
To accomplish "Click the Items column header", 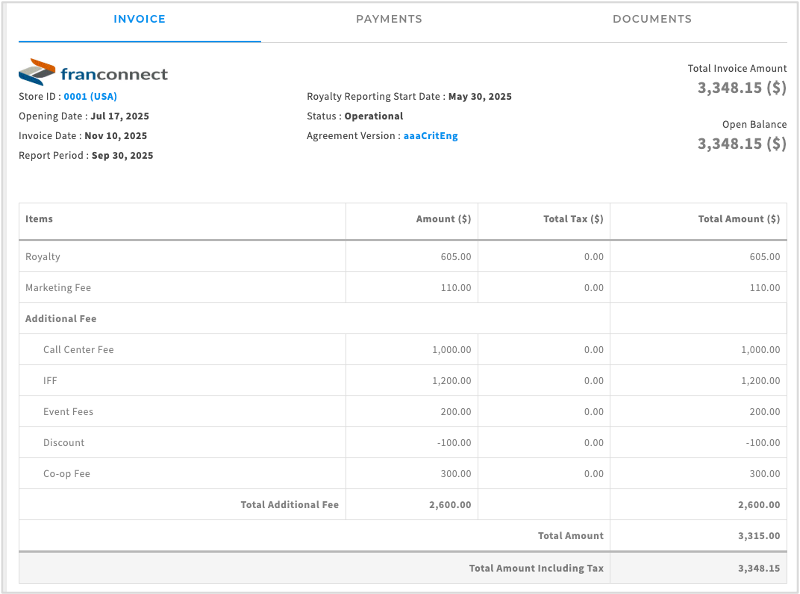I will click(39, 219).
